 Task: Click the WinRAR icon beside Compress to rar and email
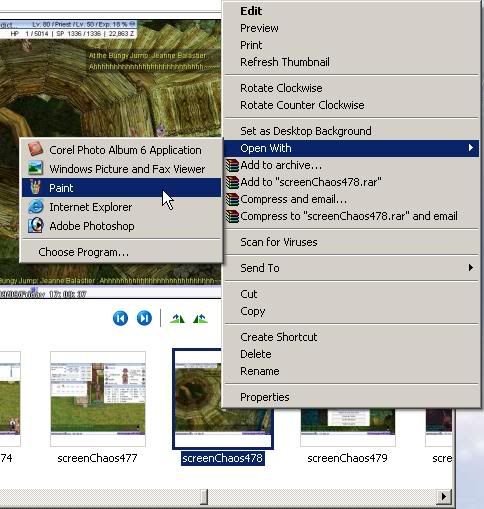point(232,216)
